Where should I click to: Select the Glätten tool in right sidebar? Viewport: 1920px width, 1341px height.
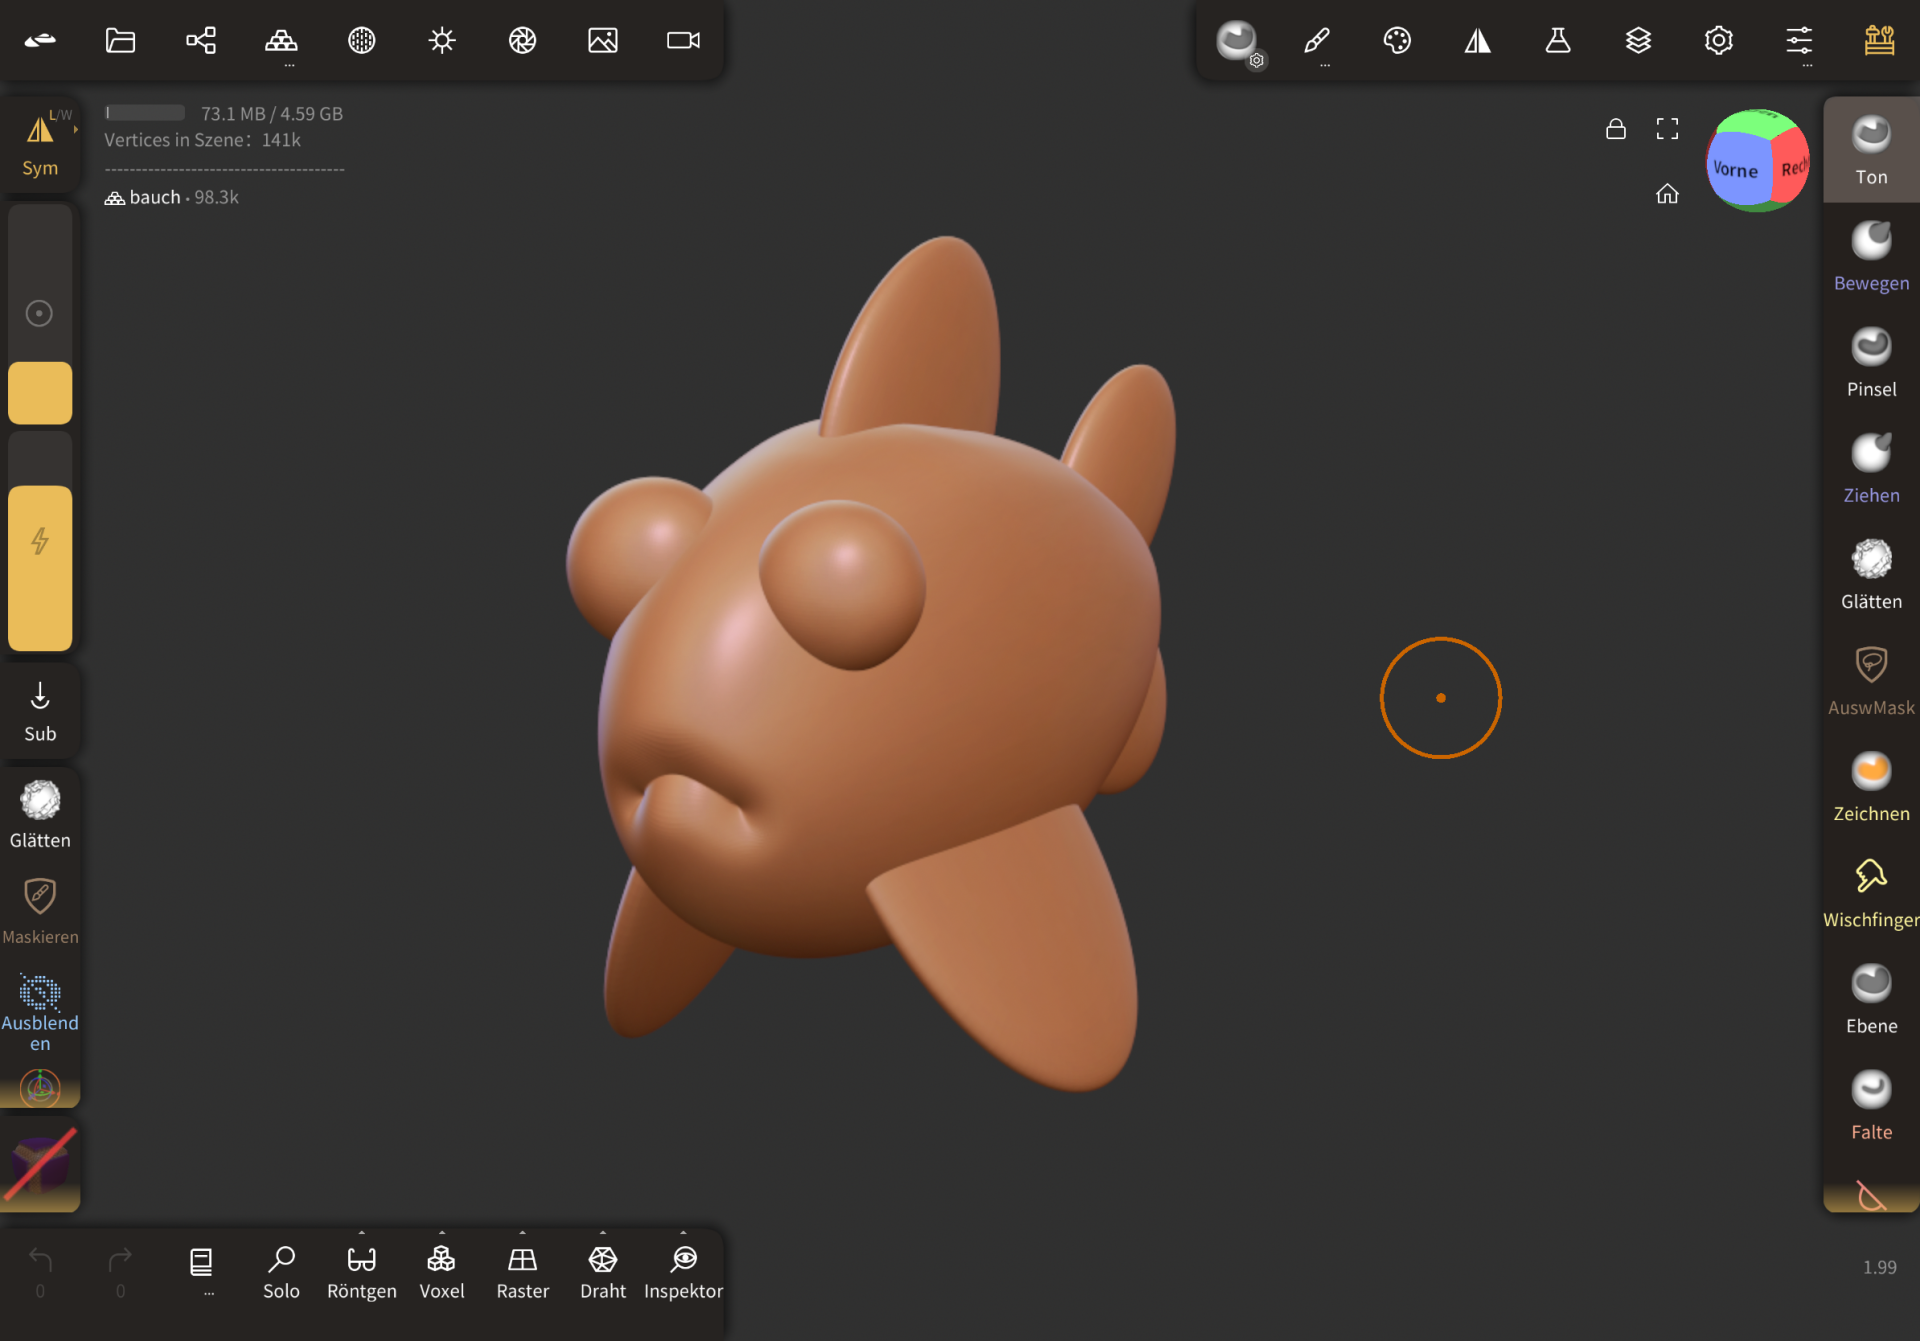point(1870,575)
